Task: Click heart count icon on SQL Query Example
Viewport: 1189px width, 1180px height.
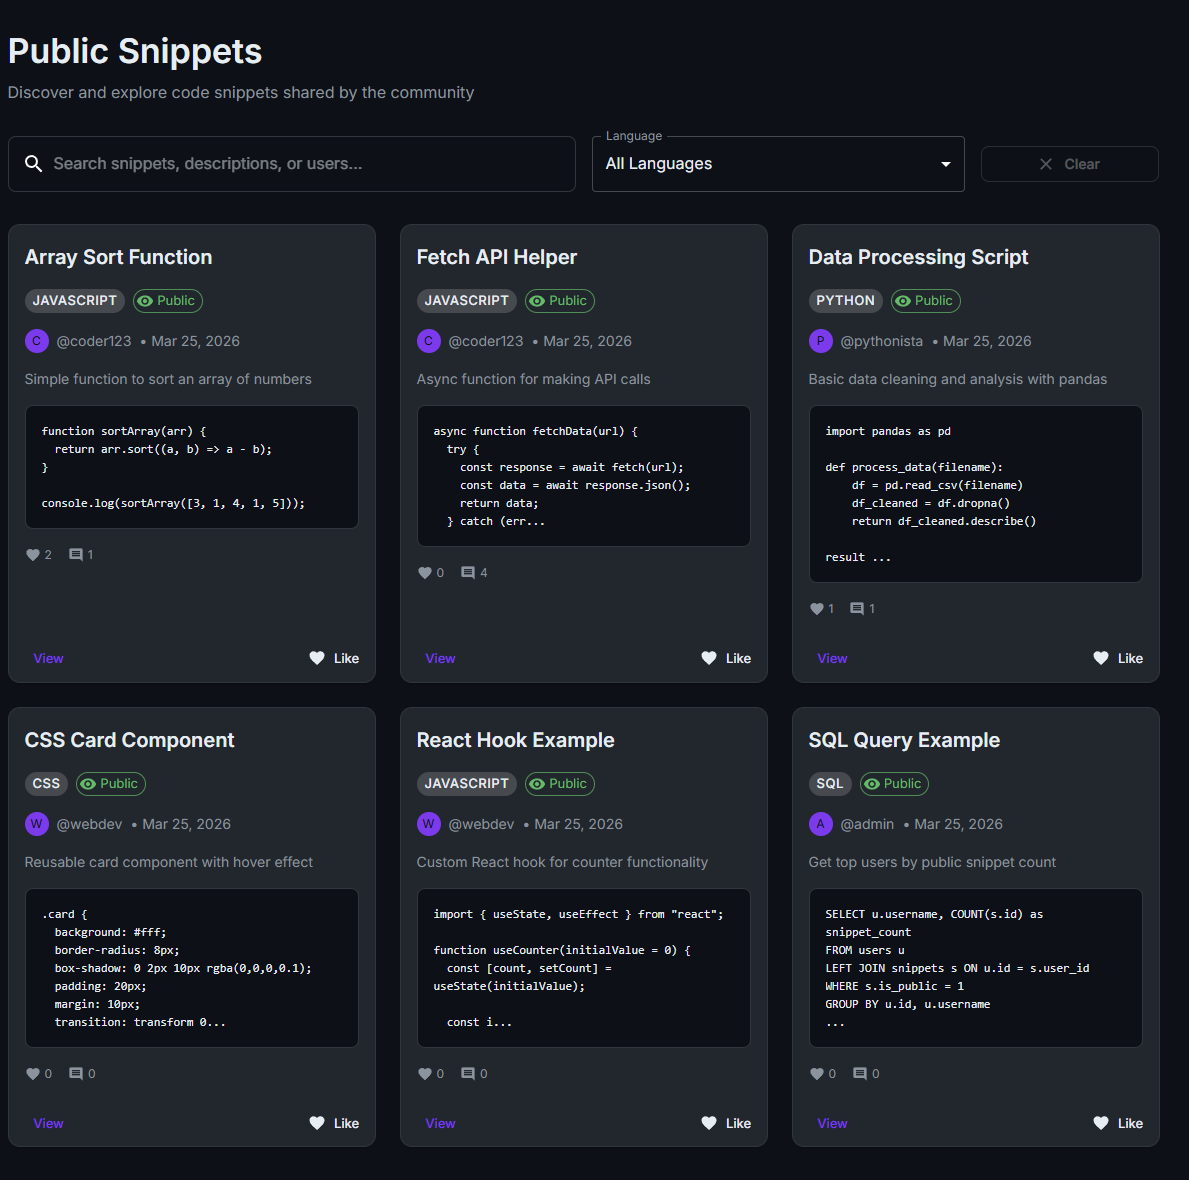Action: click(817, 1074)
